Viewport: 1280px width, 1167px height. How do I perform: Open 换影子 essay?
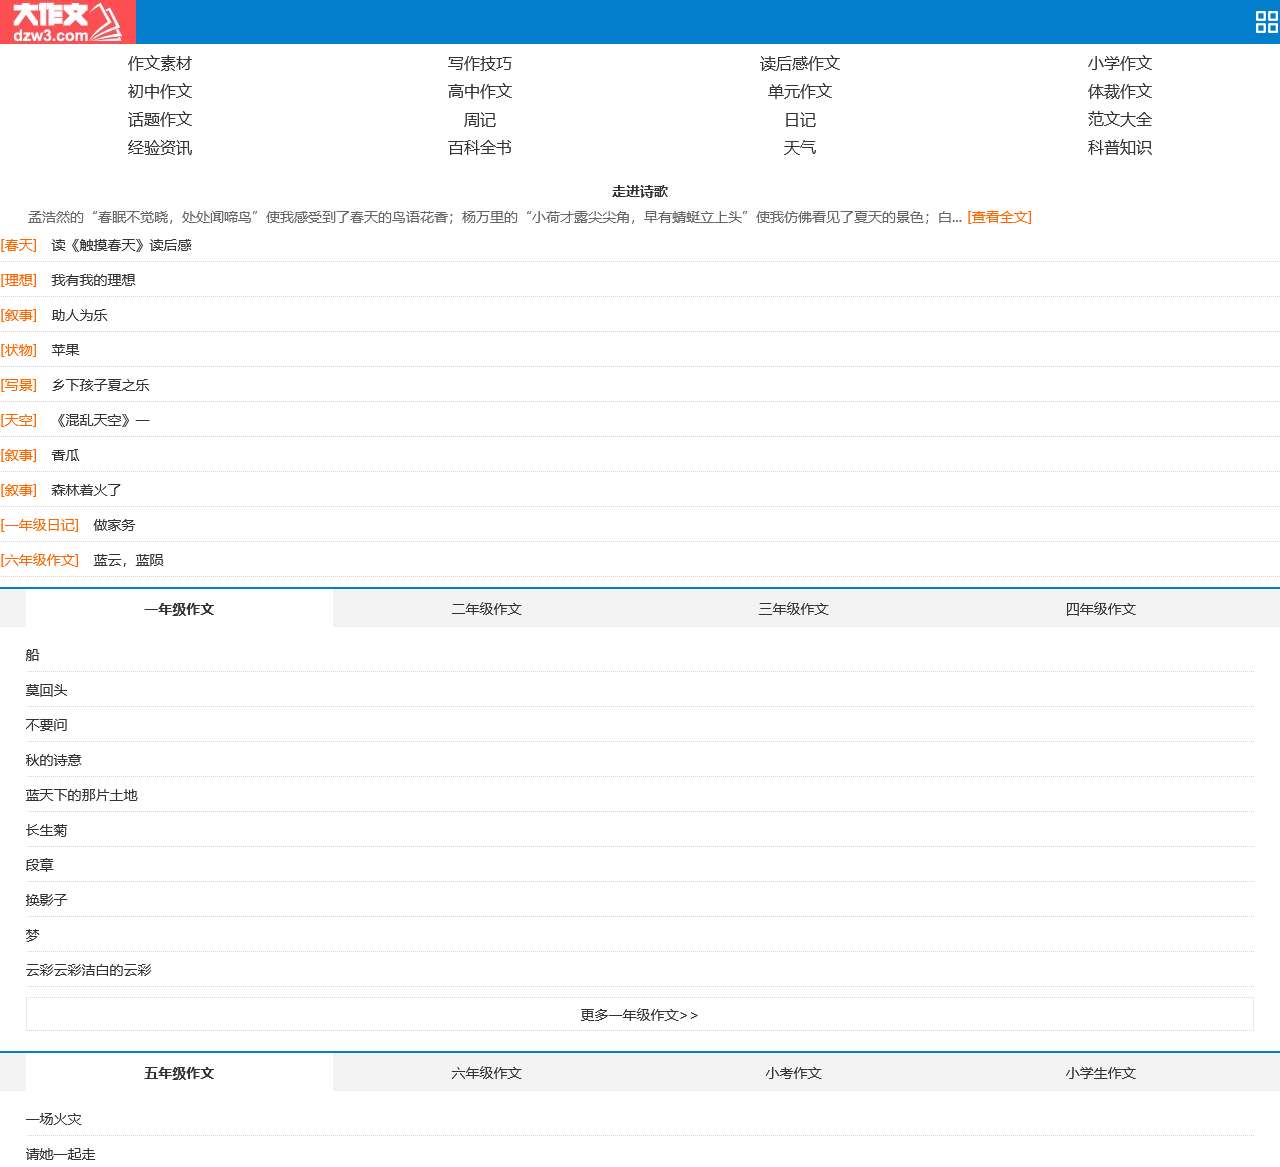coord(46,900)
